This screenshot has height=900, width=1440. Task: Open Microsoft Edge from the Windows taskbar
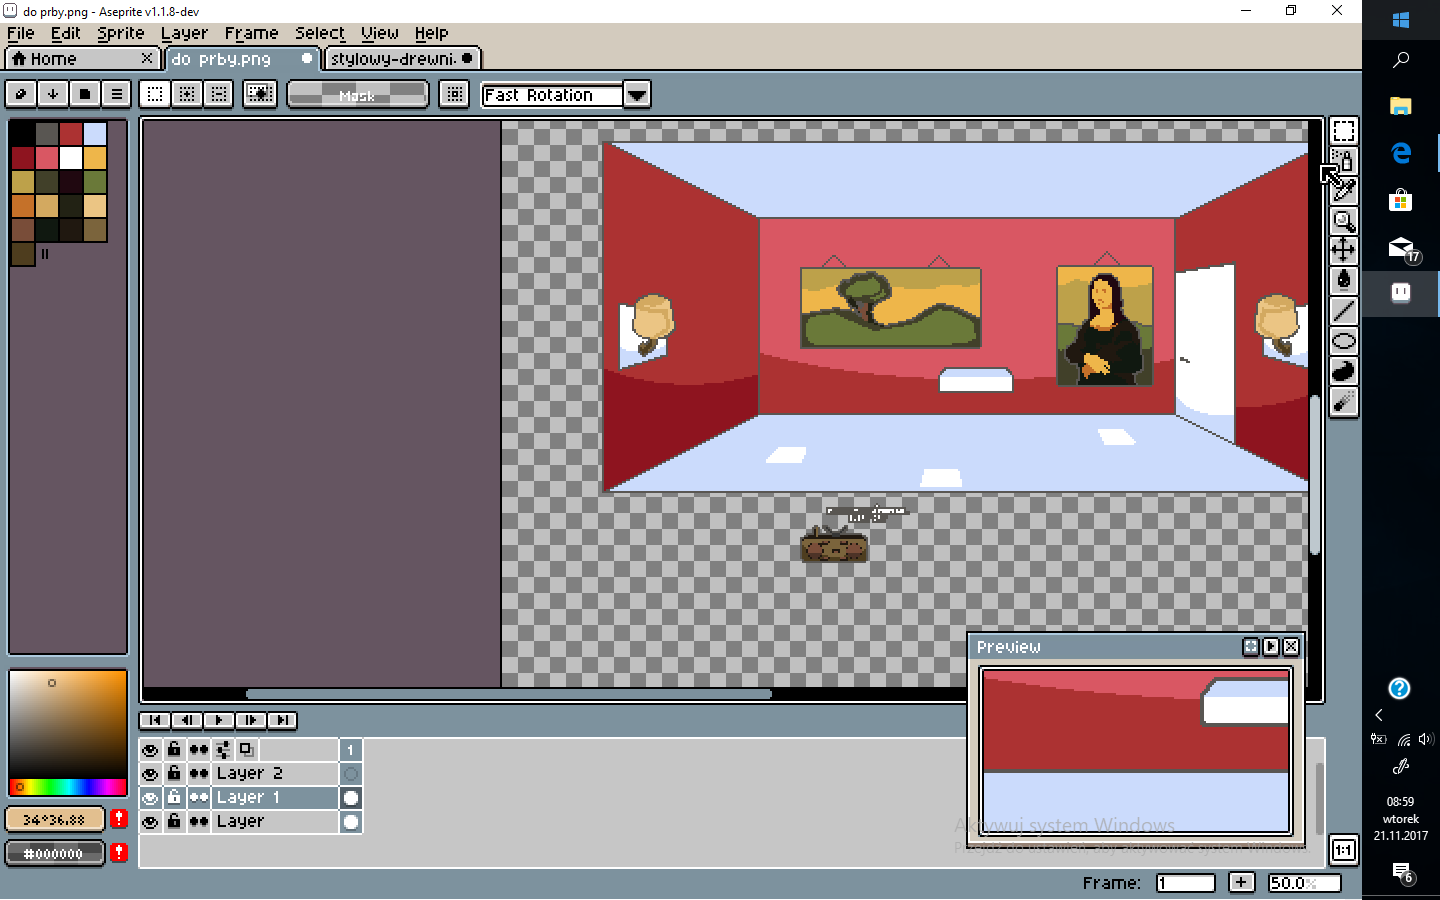pos(1401,153)
